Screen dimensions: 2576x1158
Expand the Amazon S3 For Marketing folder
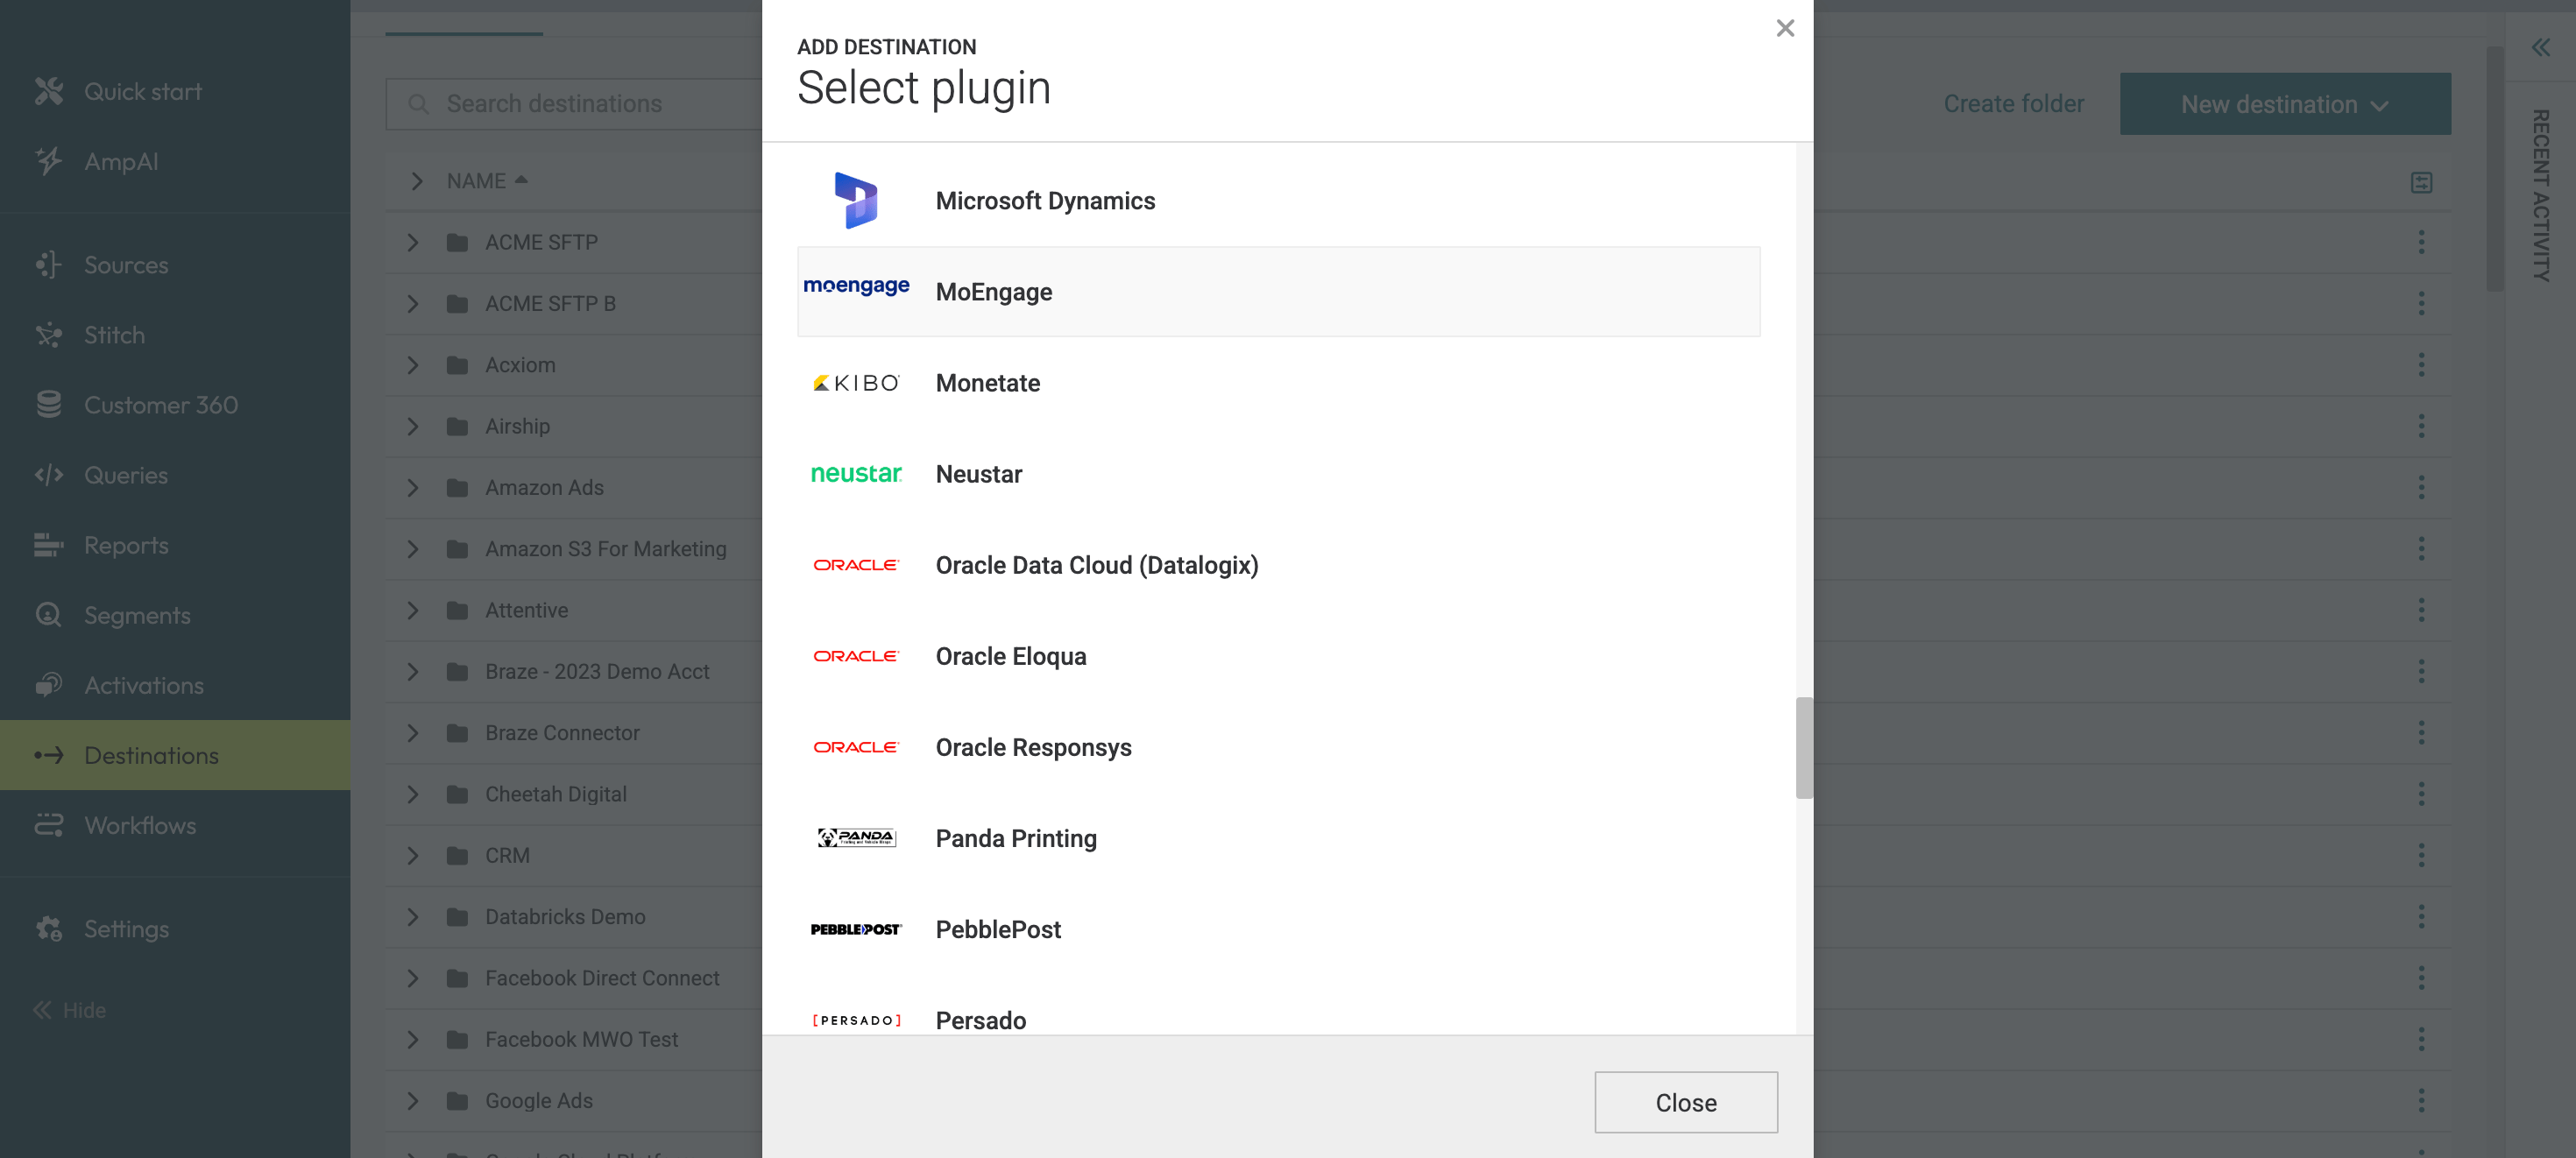[x=412, y=549]
